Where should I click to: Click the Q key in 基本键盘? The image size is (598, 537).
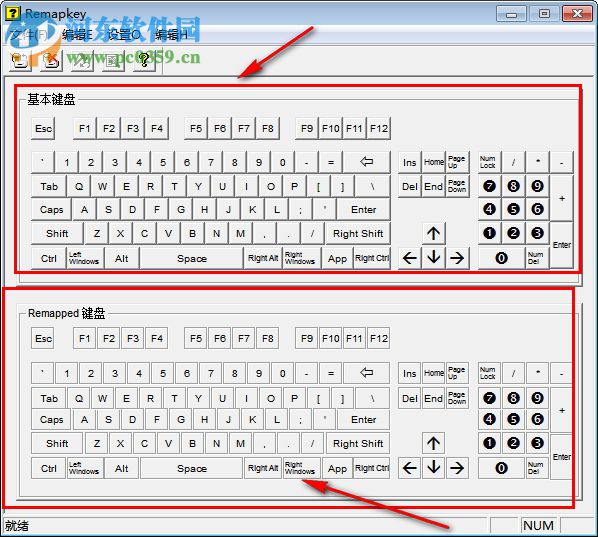coord(79,186)
